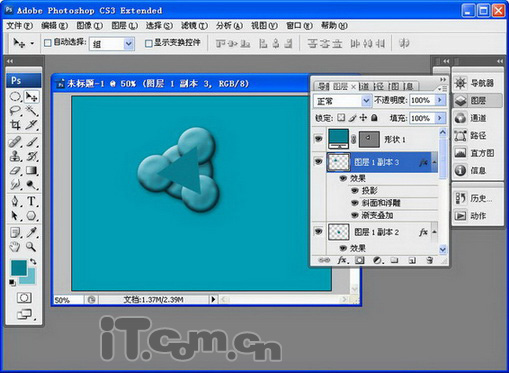Screen dimensions: 509x373
Task: Select the Pen tool
Action: coord(15,201)
